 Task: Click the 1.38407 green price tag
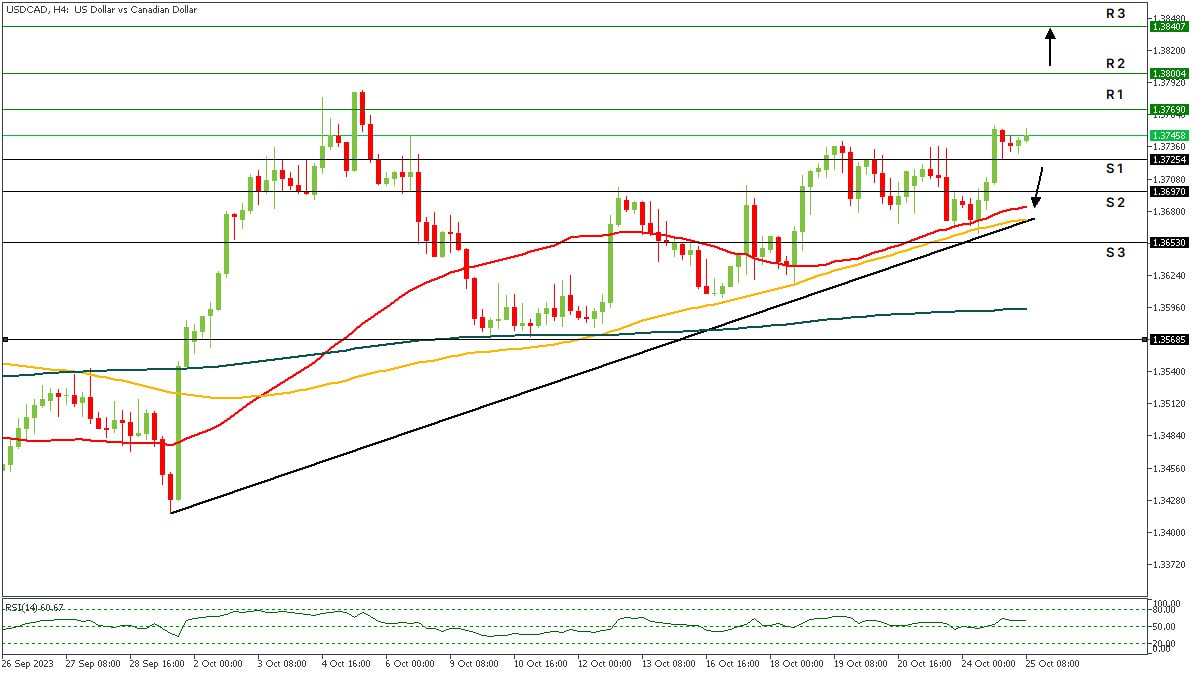pos(1169,27)
